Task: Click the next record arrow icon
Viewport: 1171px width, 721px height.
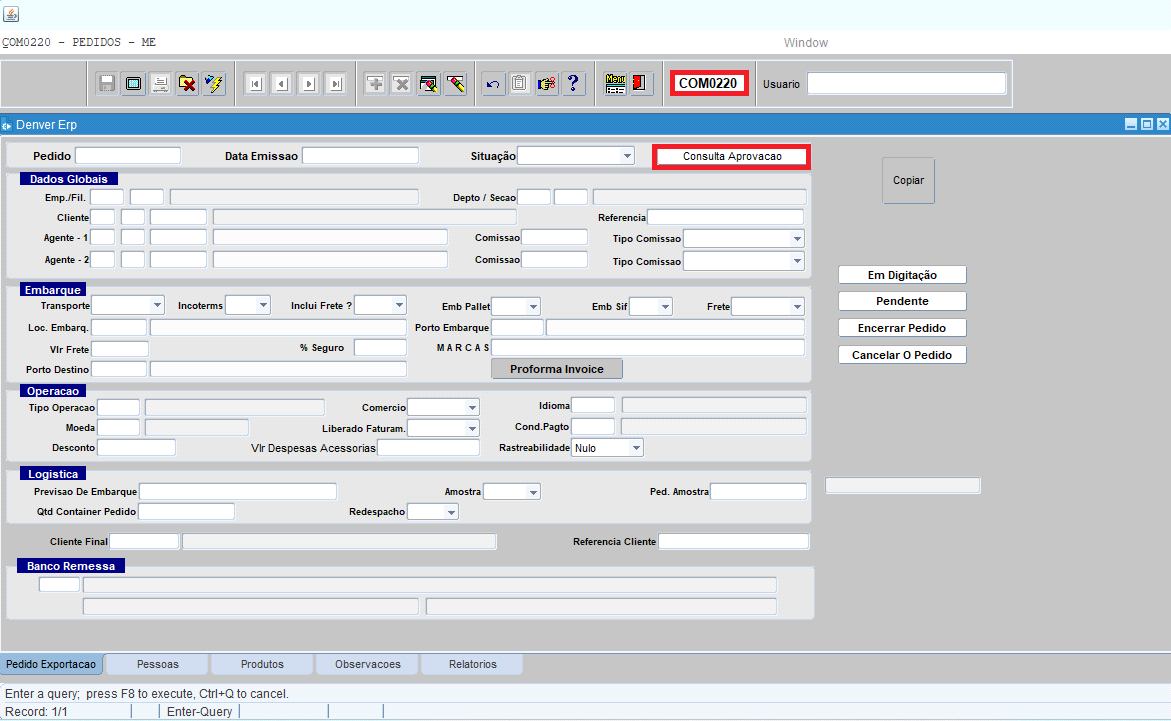Action: 309,84
